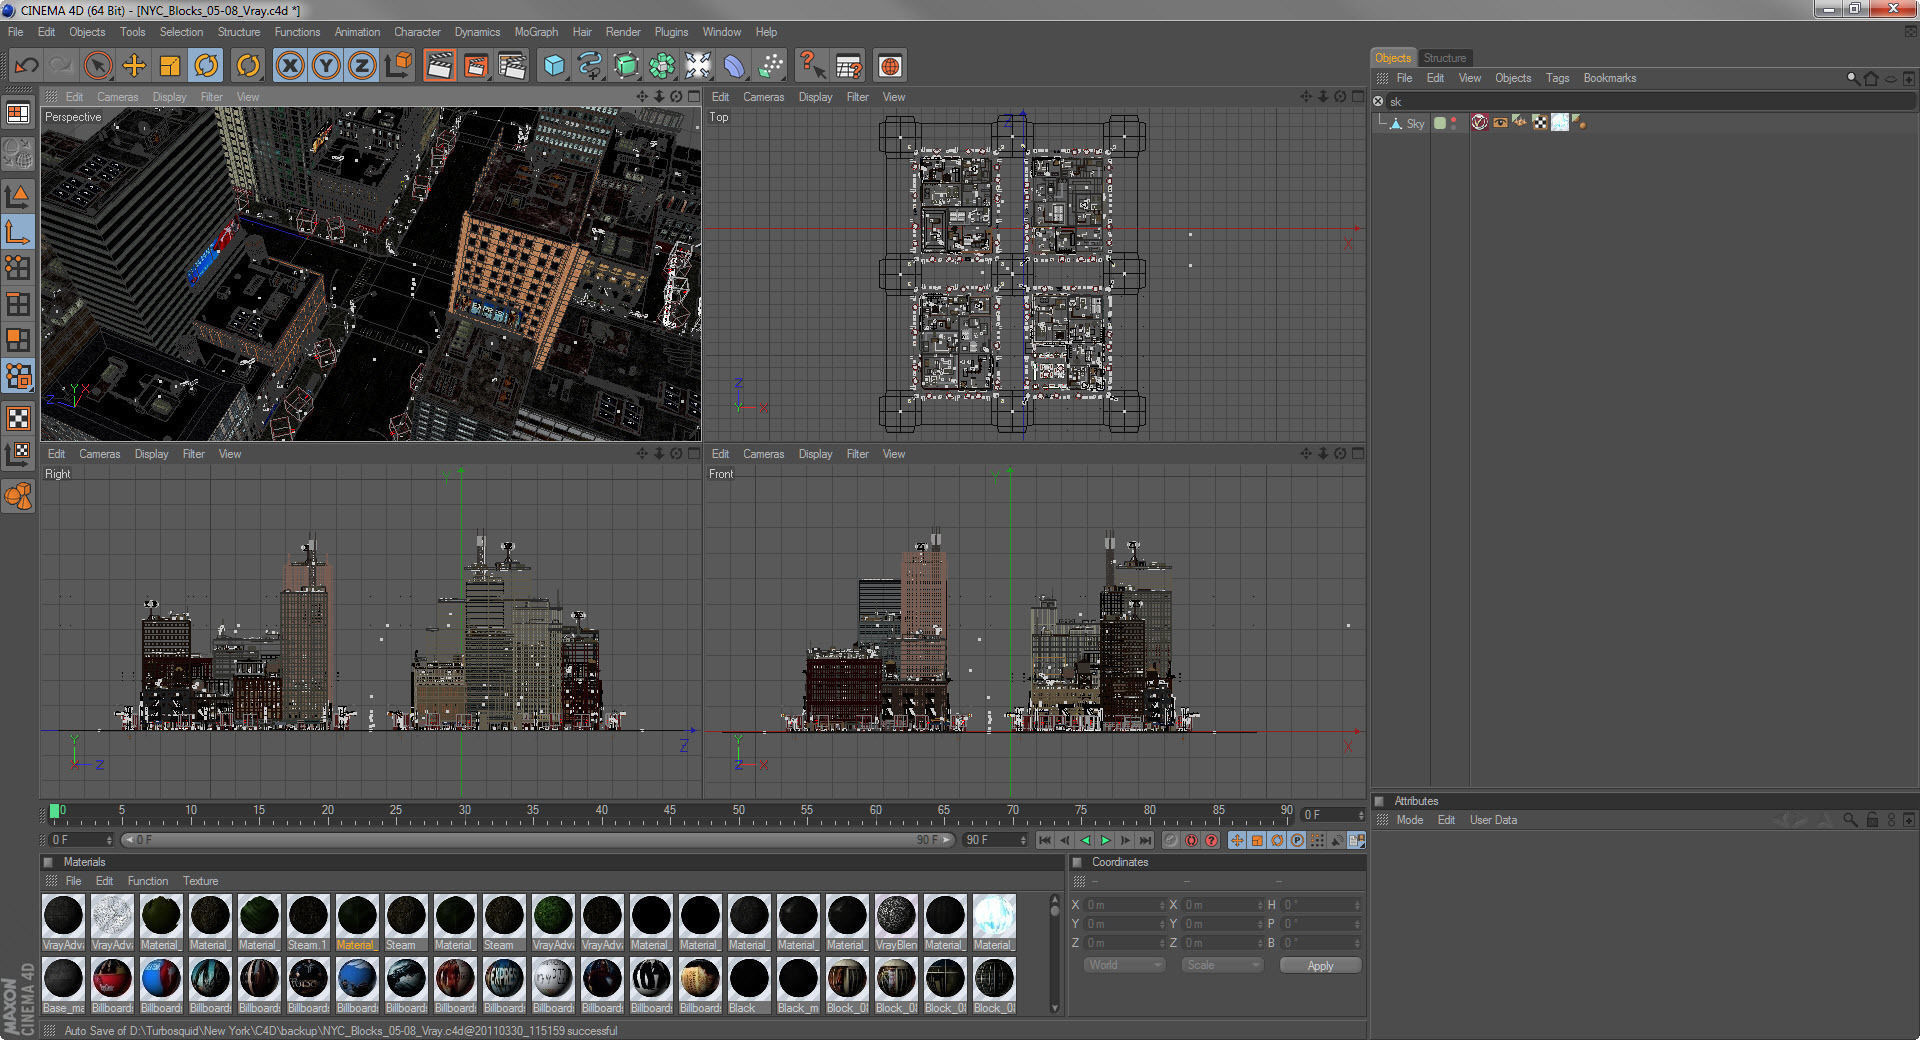Switch to Points mode in left sidebar

click(x=18, y=267)
